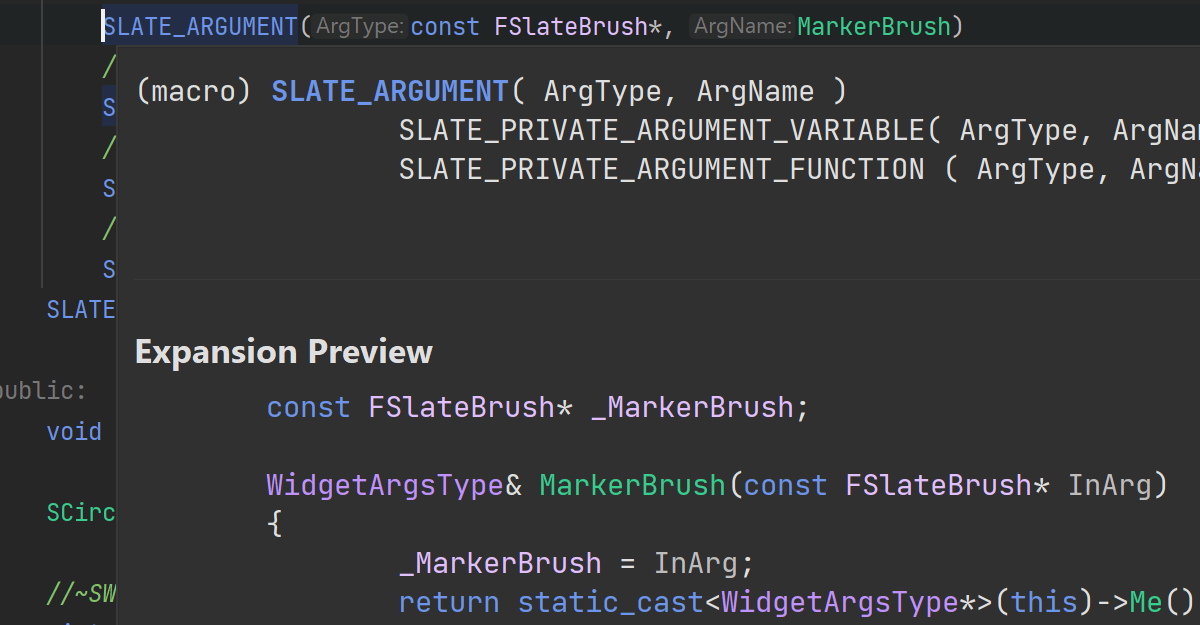Click the return keyword in the preview

(x=448, y=602)
